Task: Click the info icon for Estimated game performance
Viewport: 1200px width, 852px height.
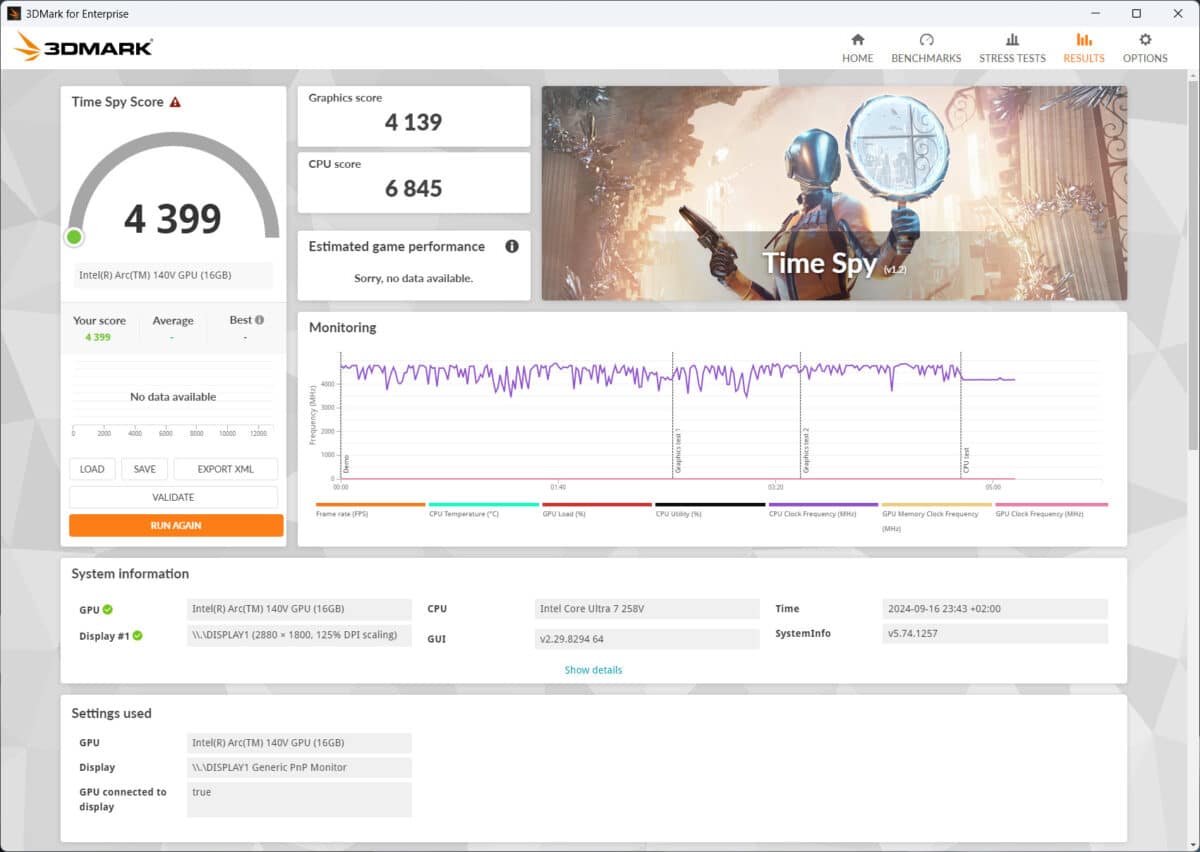Action: [512, 246]
